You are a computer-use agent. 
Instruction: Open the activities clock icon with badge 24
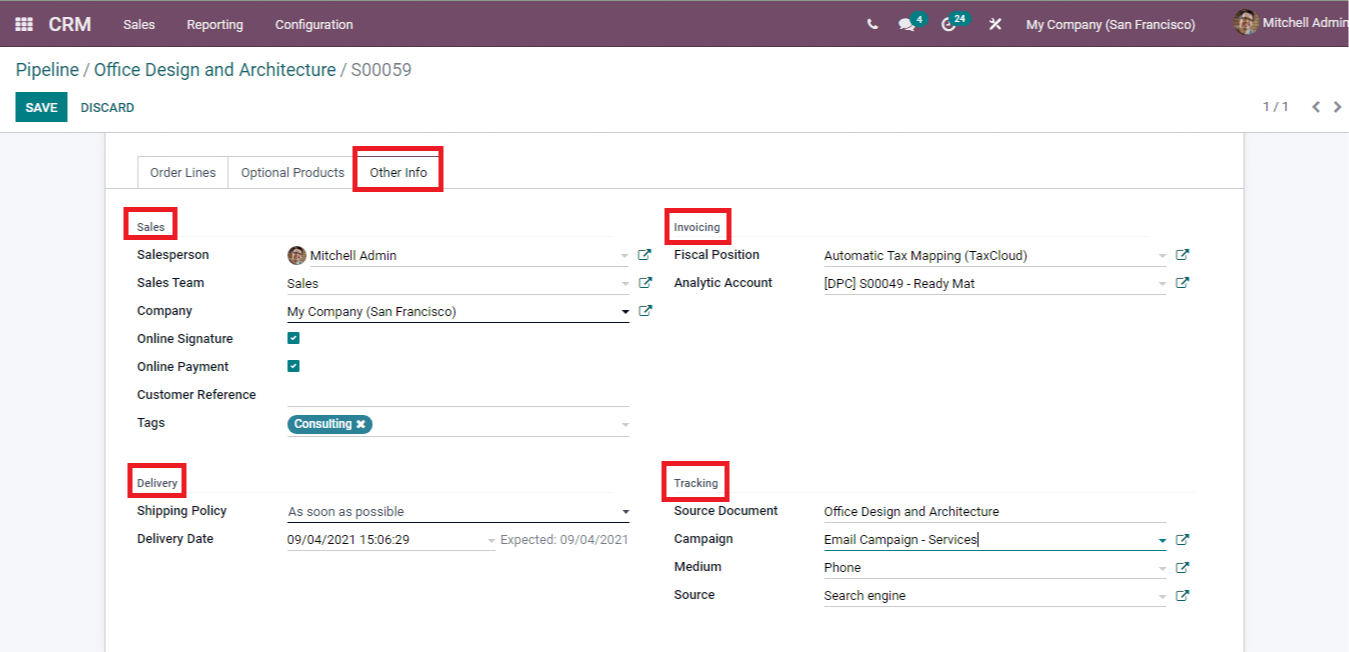949,24
